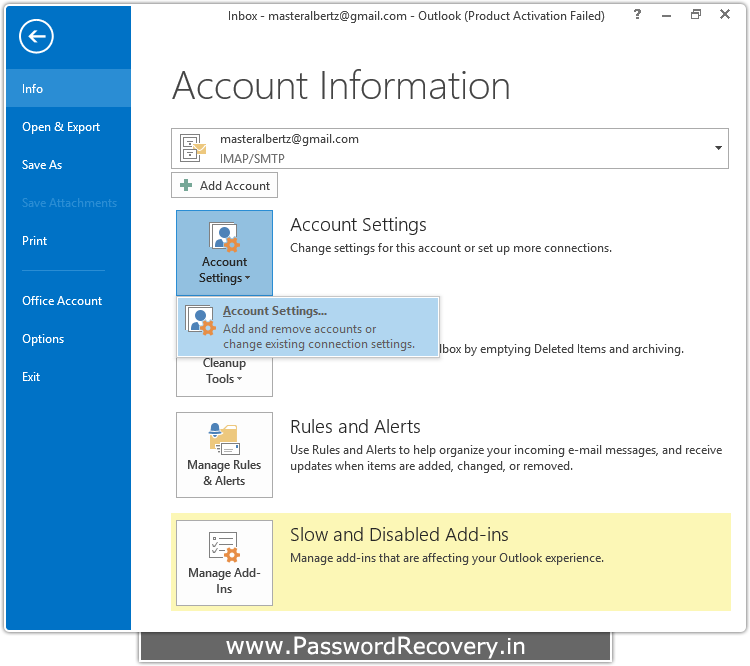Open Help via the question mark icon
750x666 pixels.
[x=637, y=15]
